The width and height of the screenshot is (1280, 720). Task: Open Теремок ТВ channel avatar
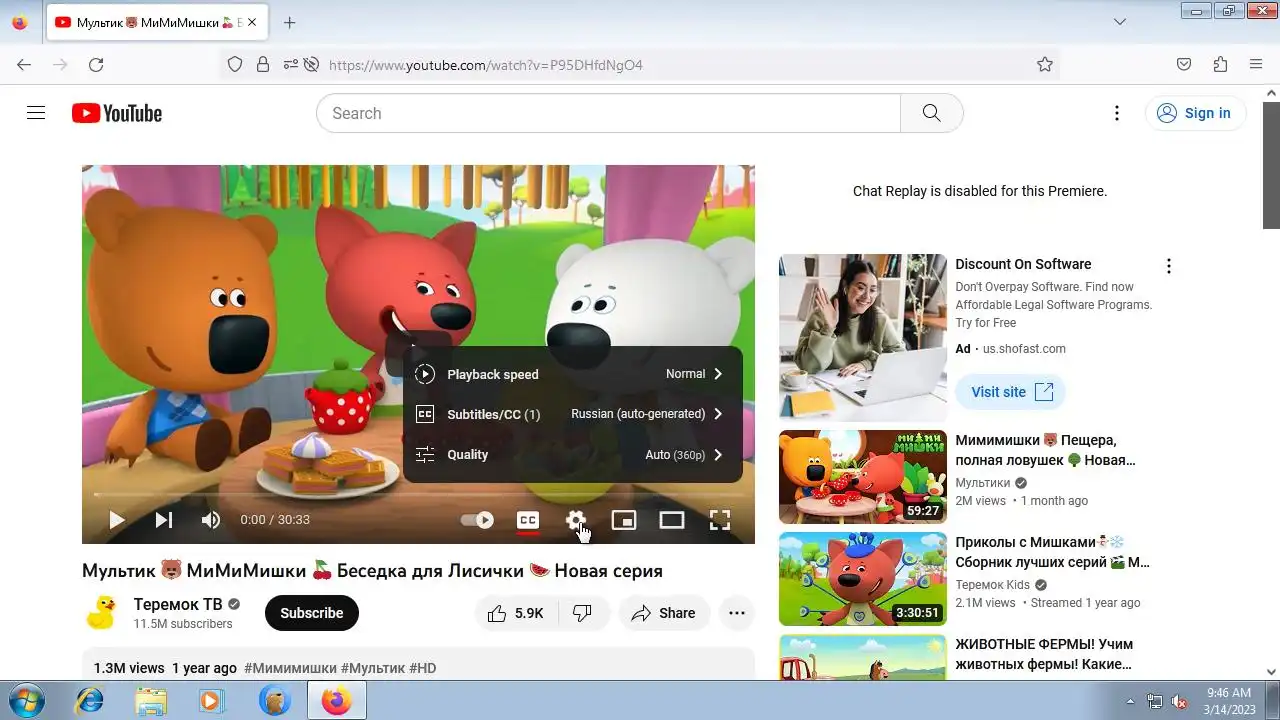point(102,613)
